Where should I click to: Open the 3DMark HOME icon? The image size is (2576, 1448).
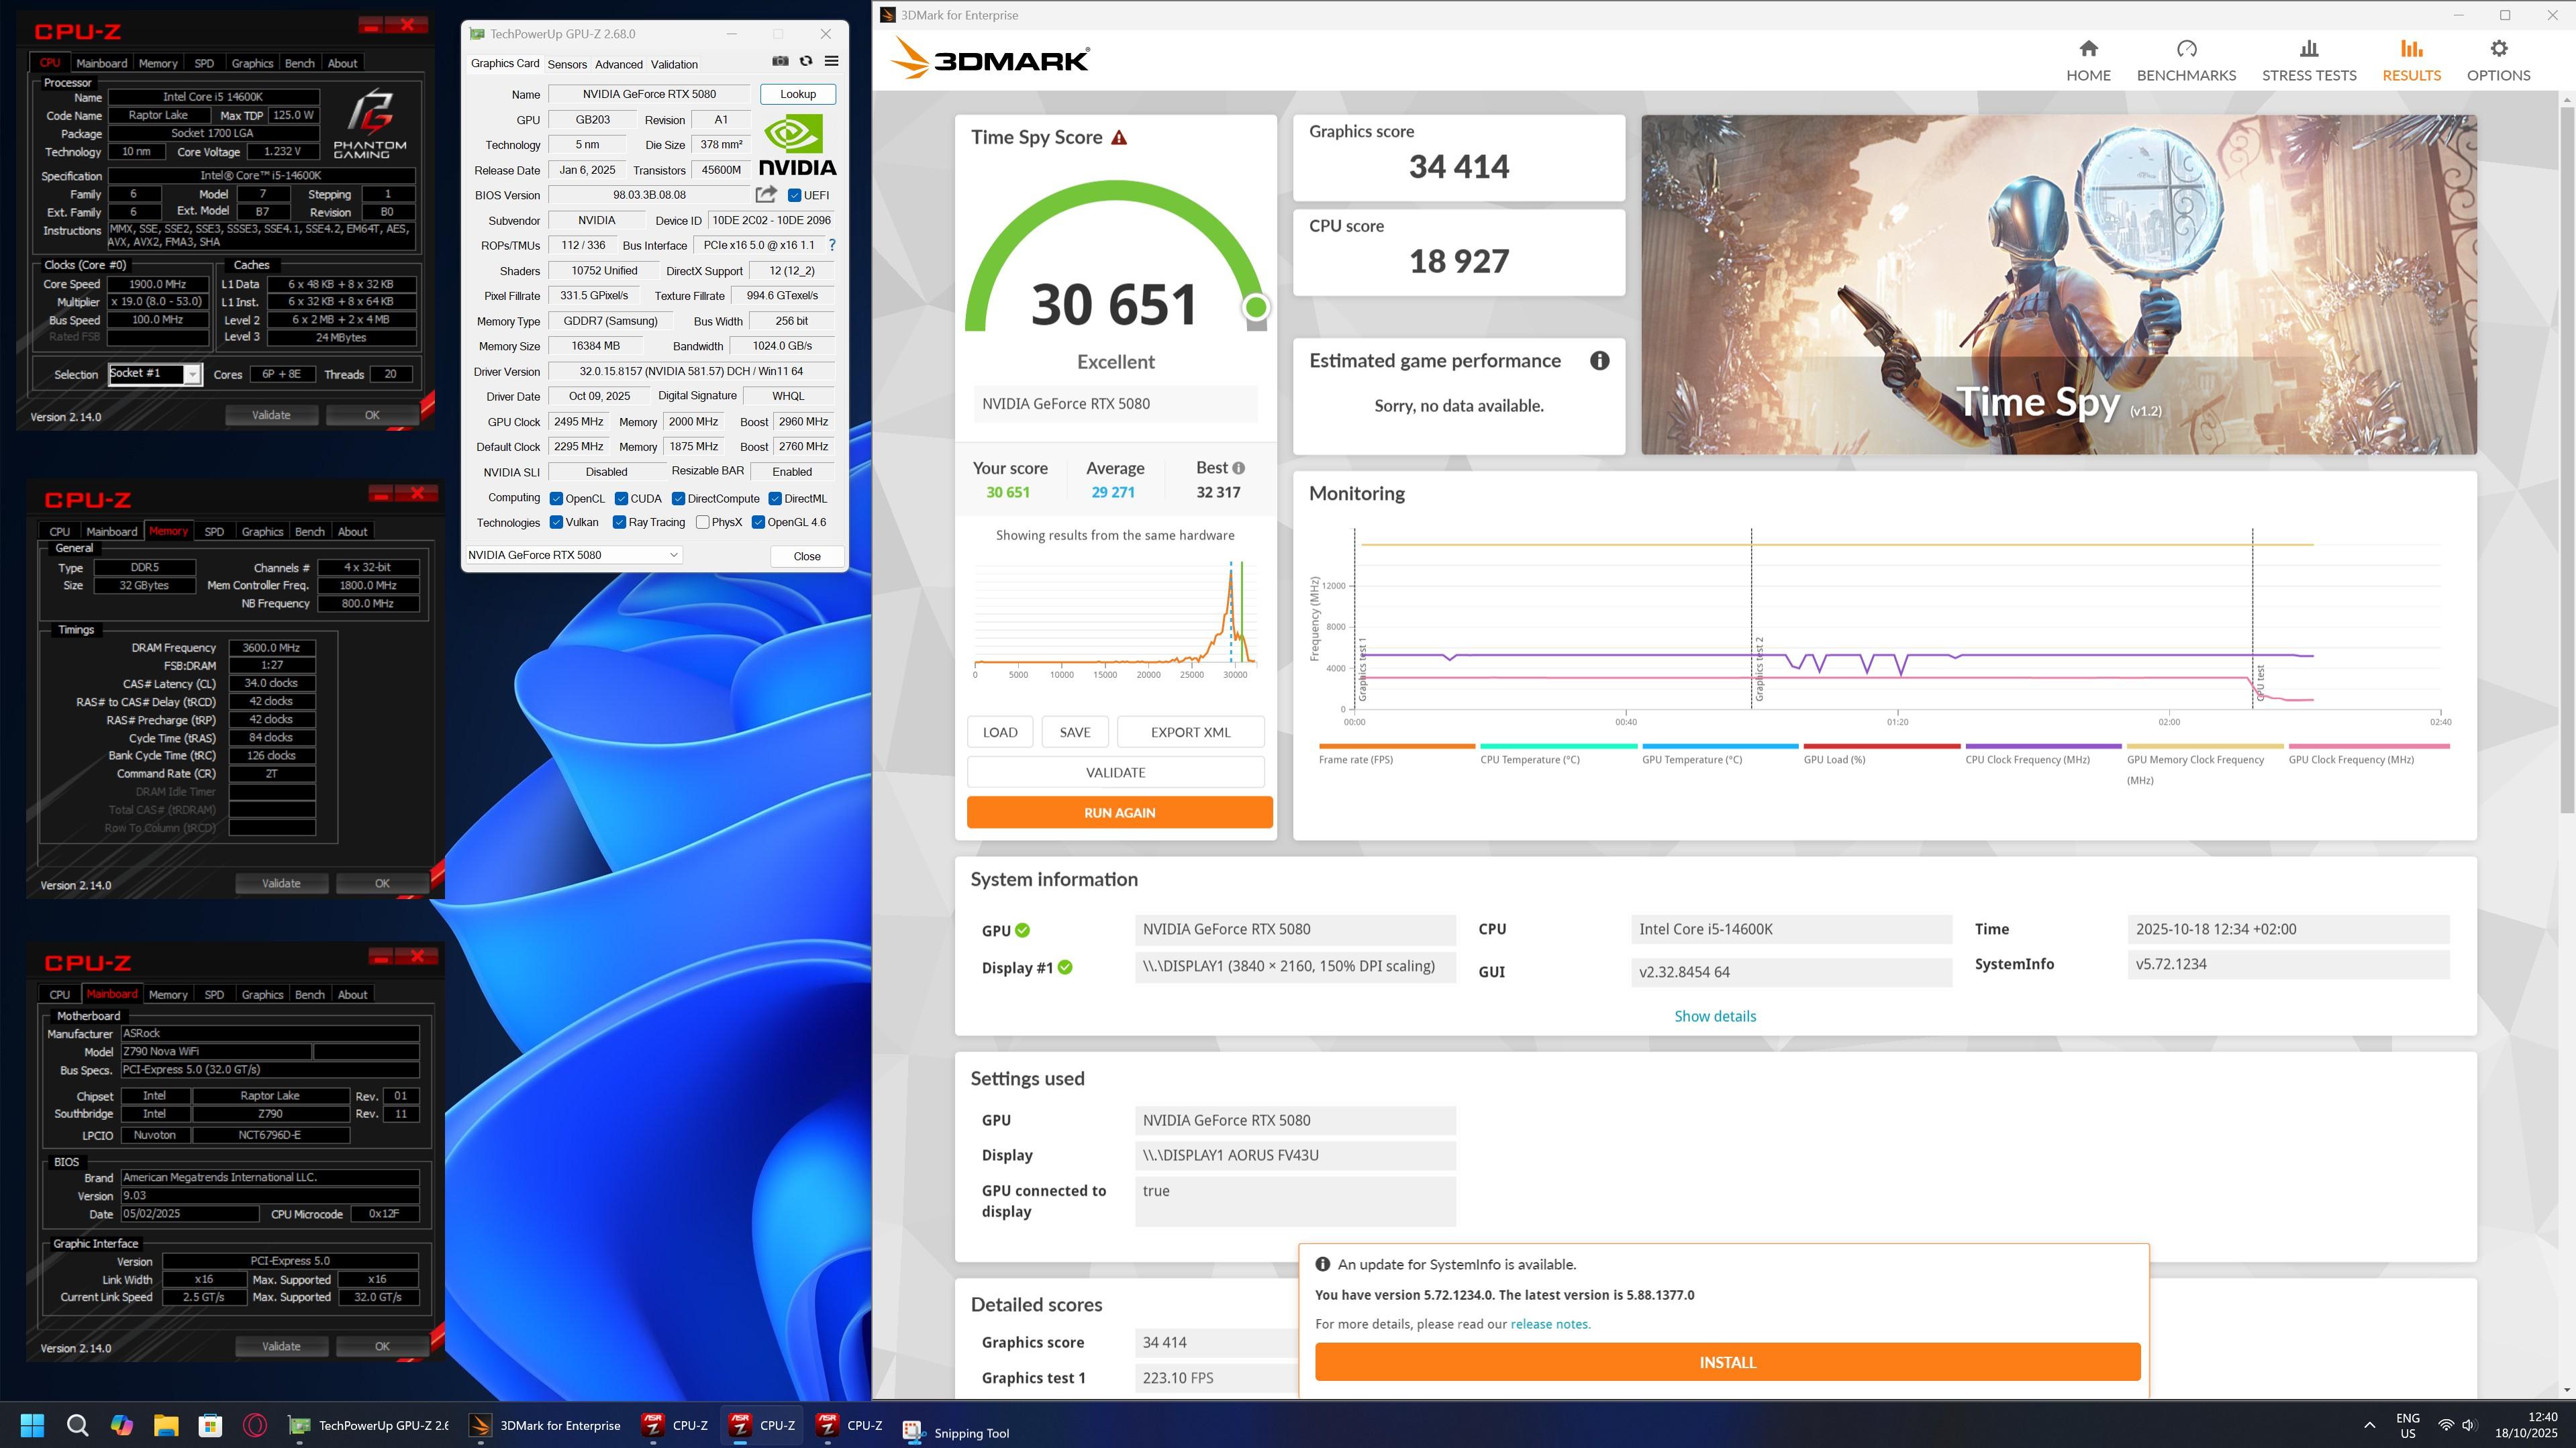click(2088, 49)
